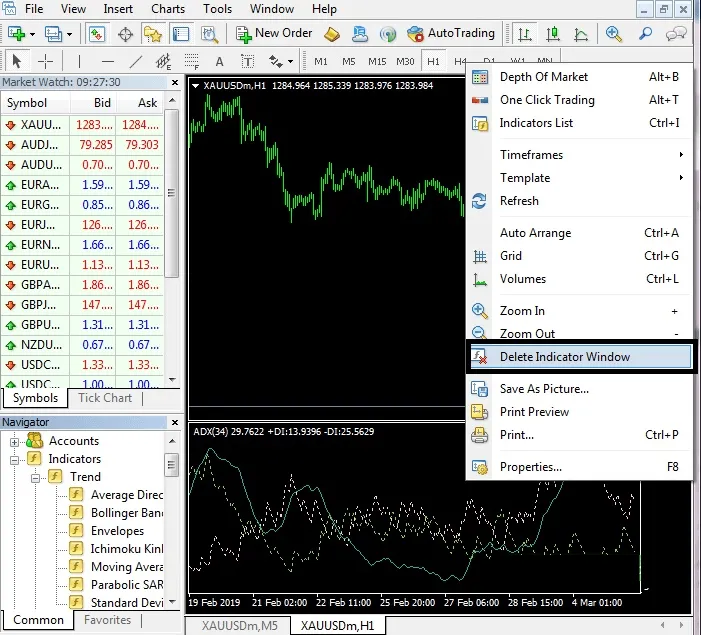Switch to M5 timeframe
This screenshot has height=635, width=701.
349,62
